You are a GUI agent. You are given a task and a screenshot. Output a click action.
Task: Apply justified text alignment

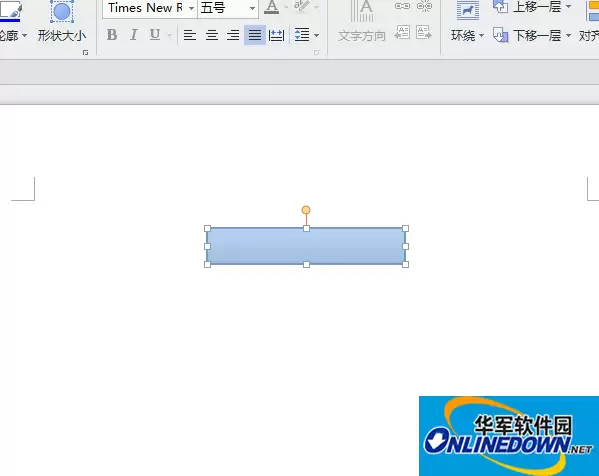coord(255,36)
